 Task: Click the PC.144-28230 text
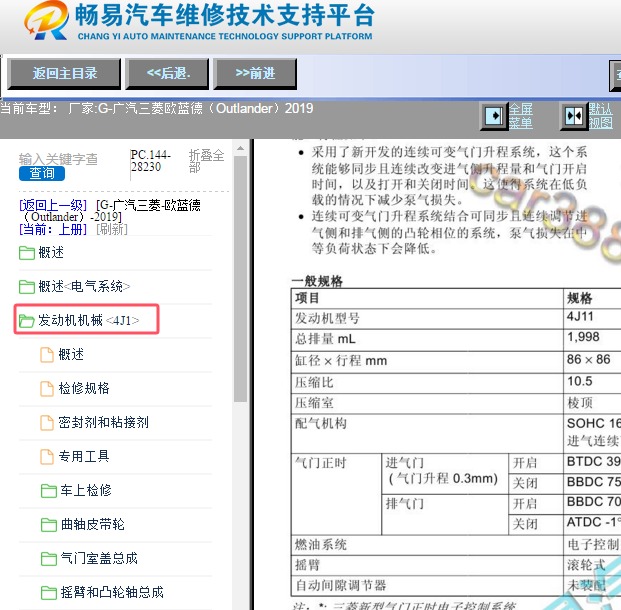(150, 161)
